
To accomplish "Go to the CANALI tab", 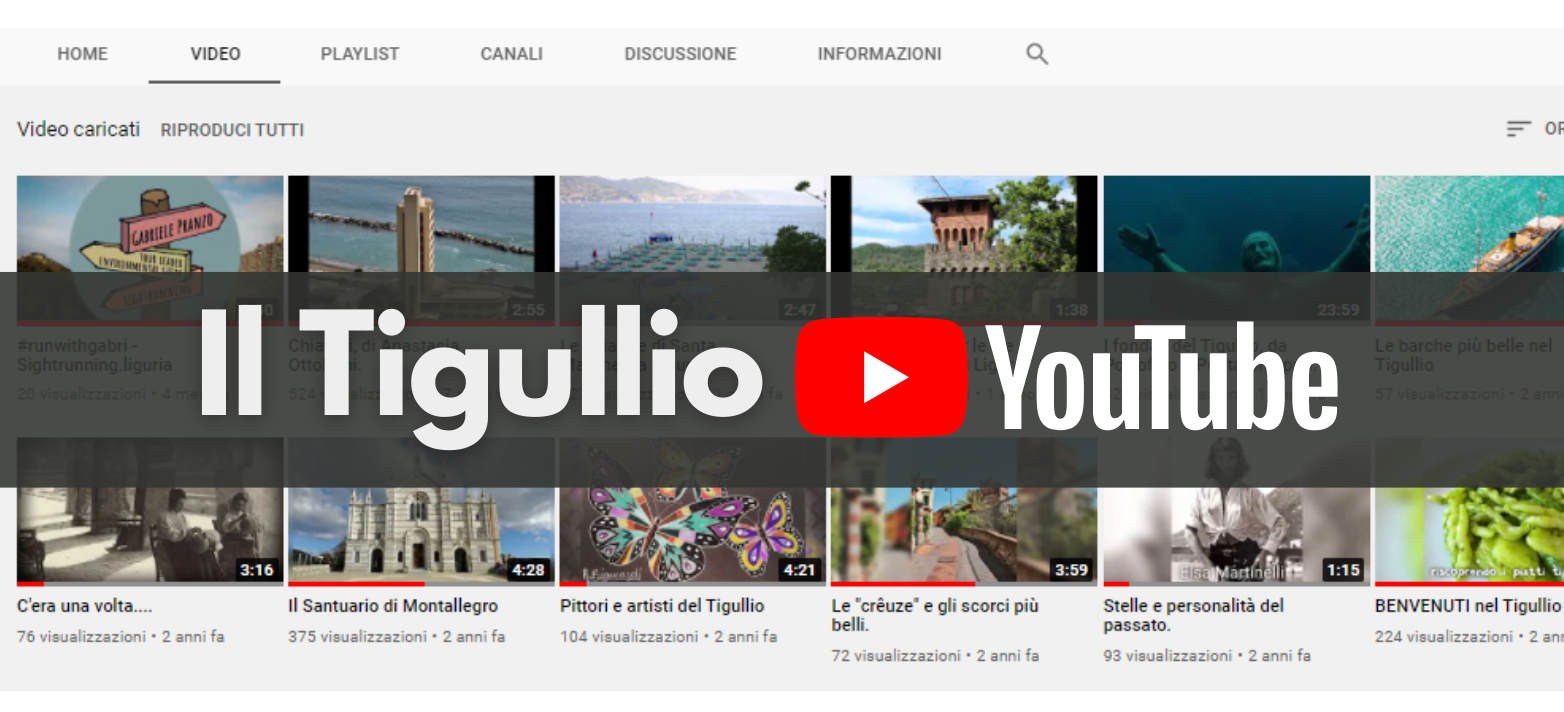I will [511, 54].
